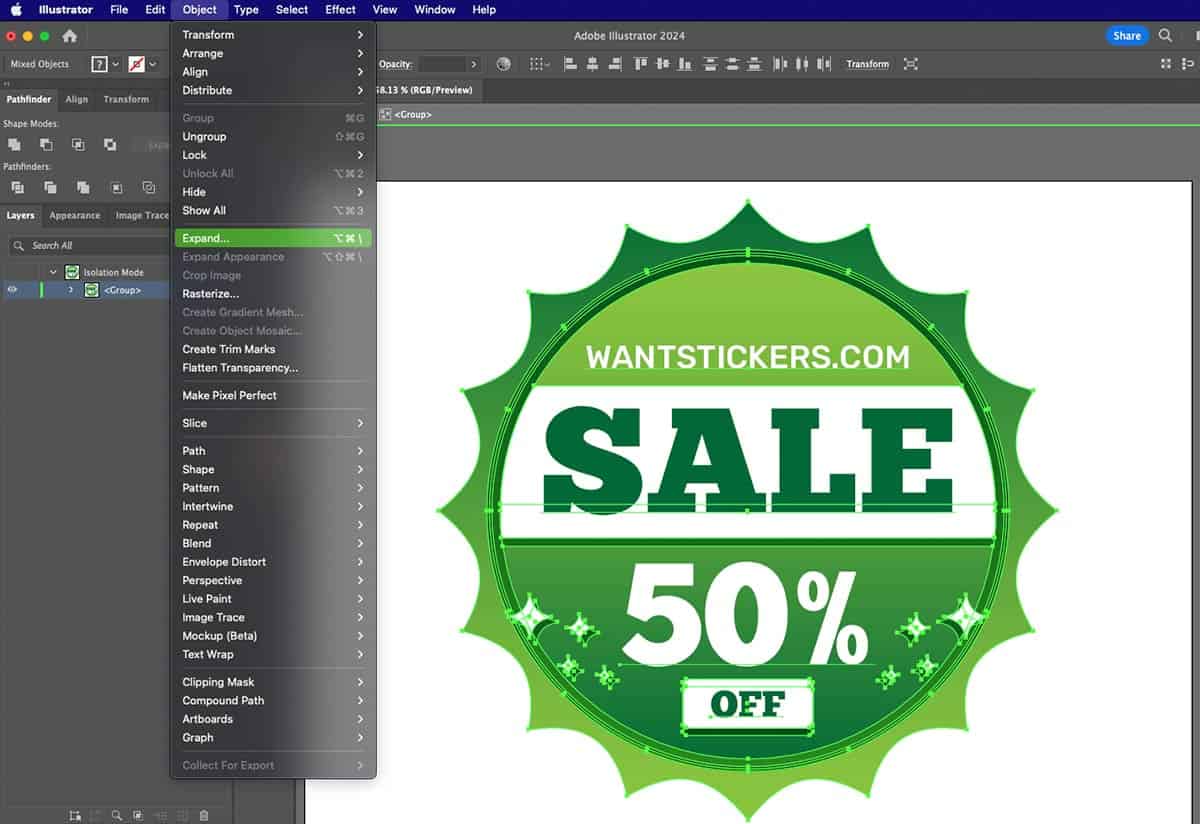Open the Clipping Mask submenu
This screenshot has width=1200, height=824.
(x=272, y=682)
